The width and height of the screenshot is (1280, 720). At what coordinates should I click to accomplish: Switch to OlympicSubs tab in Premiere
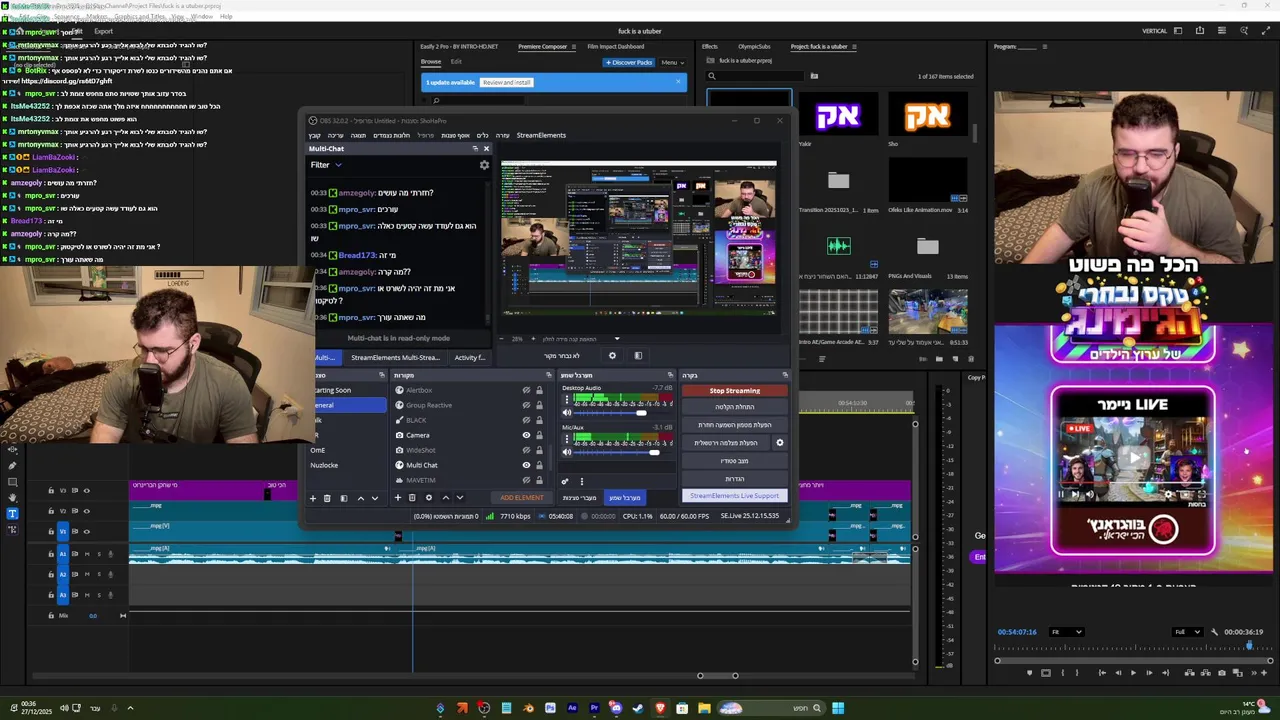point(754,47)
